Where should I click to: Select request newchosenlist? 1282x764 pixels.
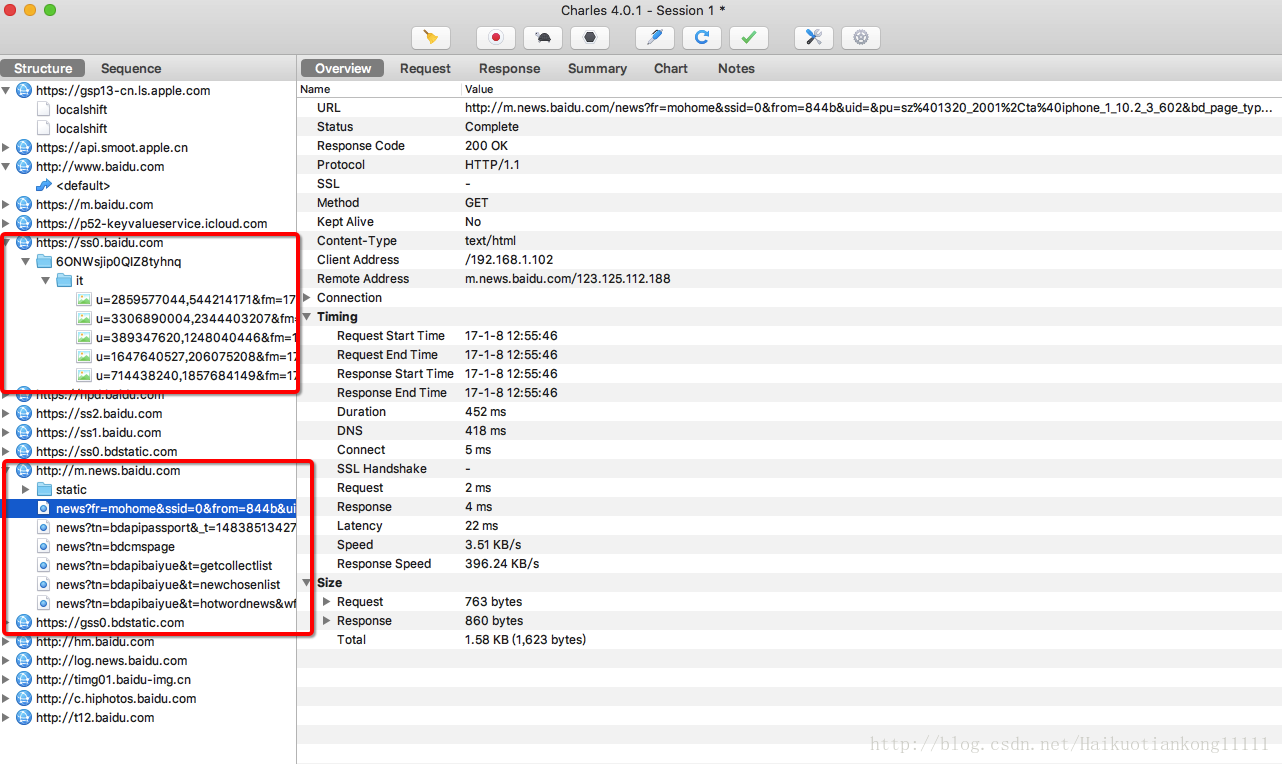coord(168,584)
